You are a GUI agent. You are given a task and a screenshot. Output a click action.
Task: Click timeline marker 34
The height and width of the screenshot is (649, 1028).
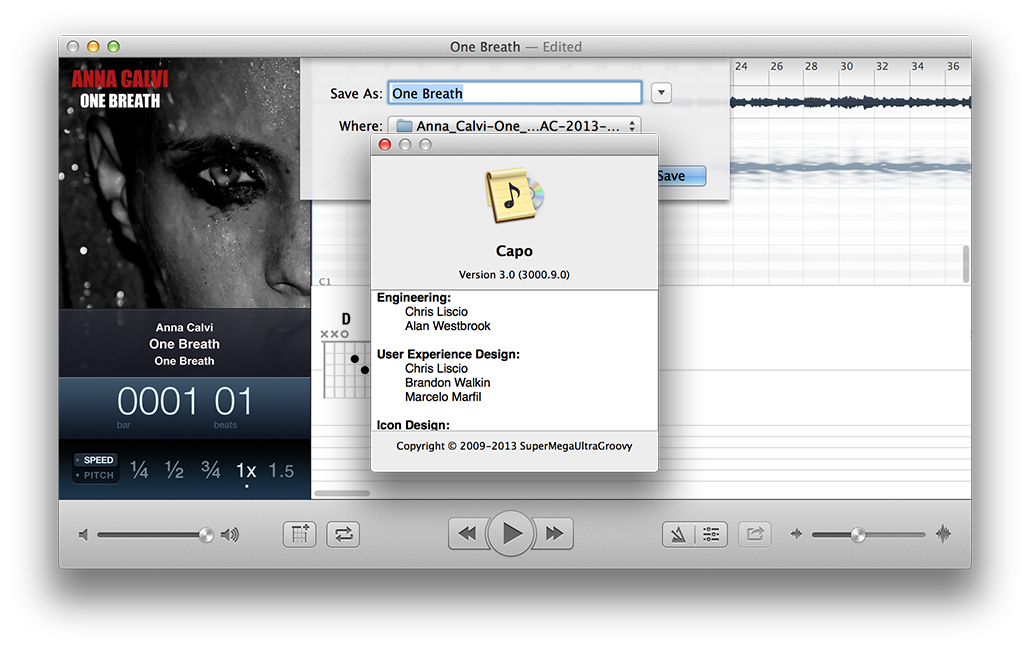tap(917, 66)
